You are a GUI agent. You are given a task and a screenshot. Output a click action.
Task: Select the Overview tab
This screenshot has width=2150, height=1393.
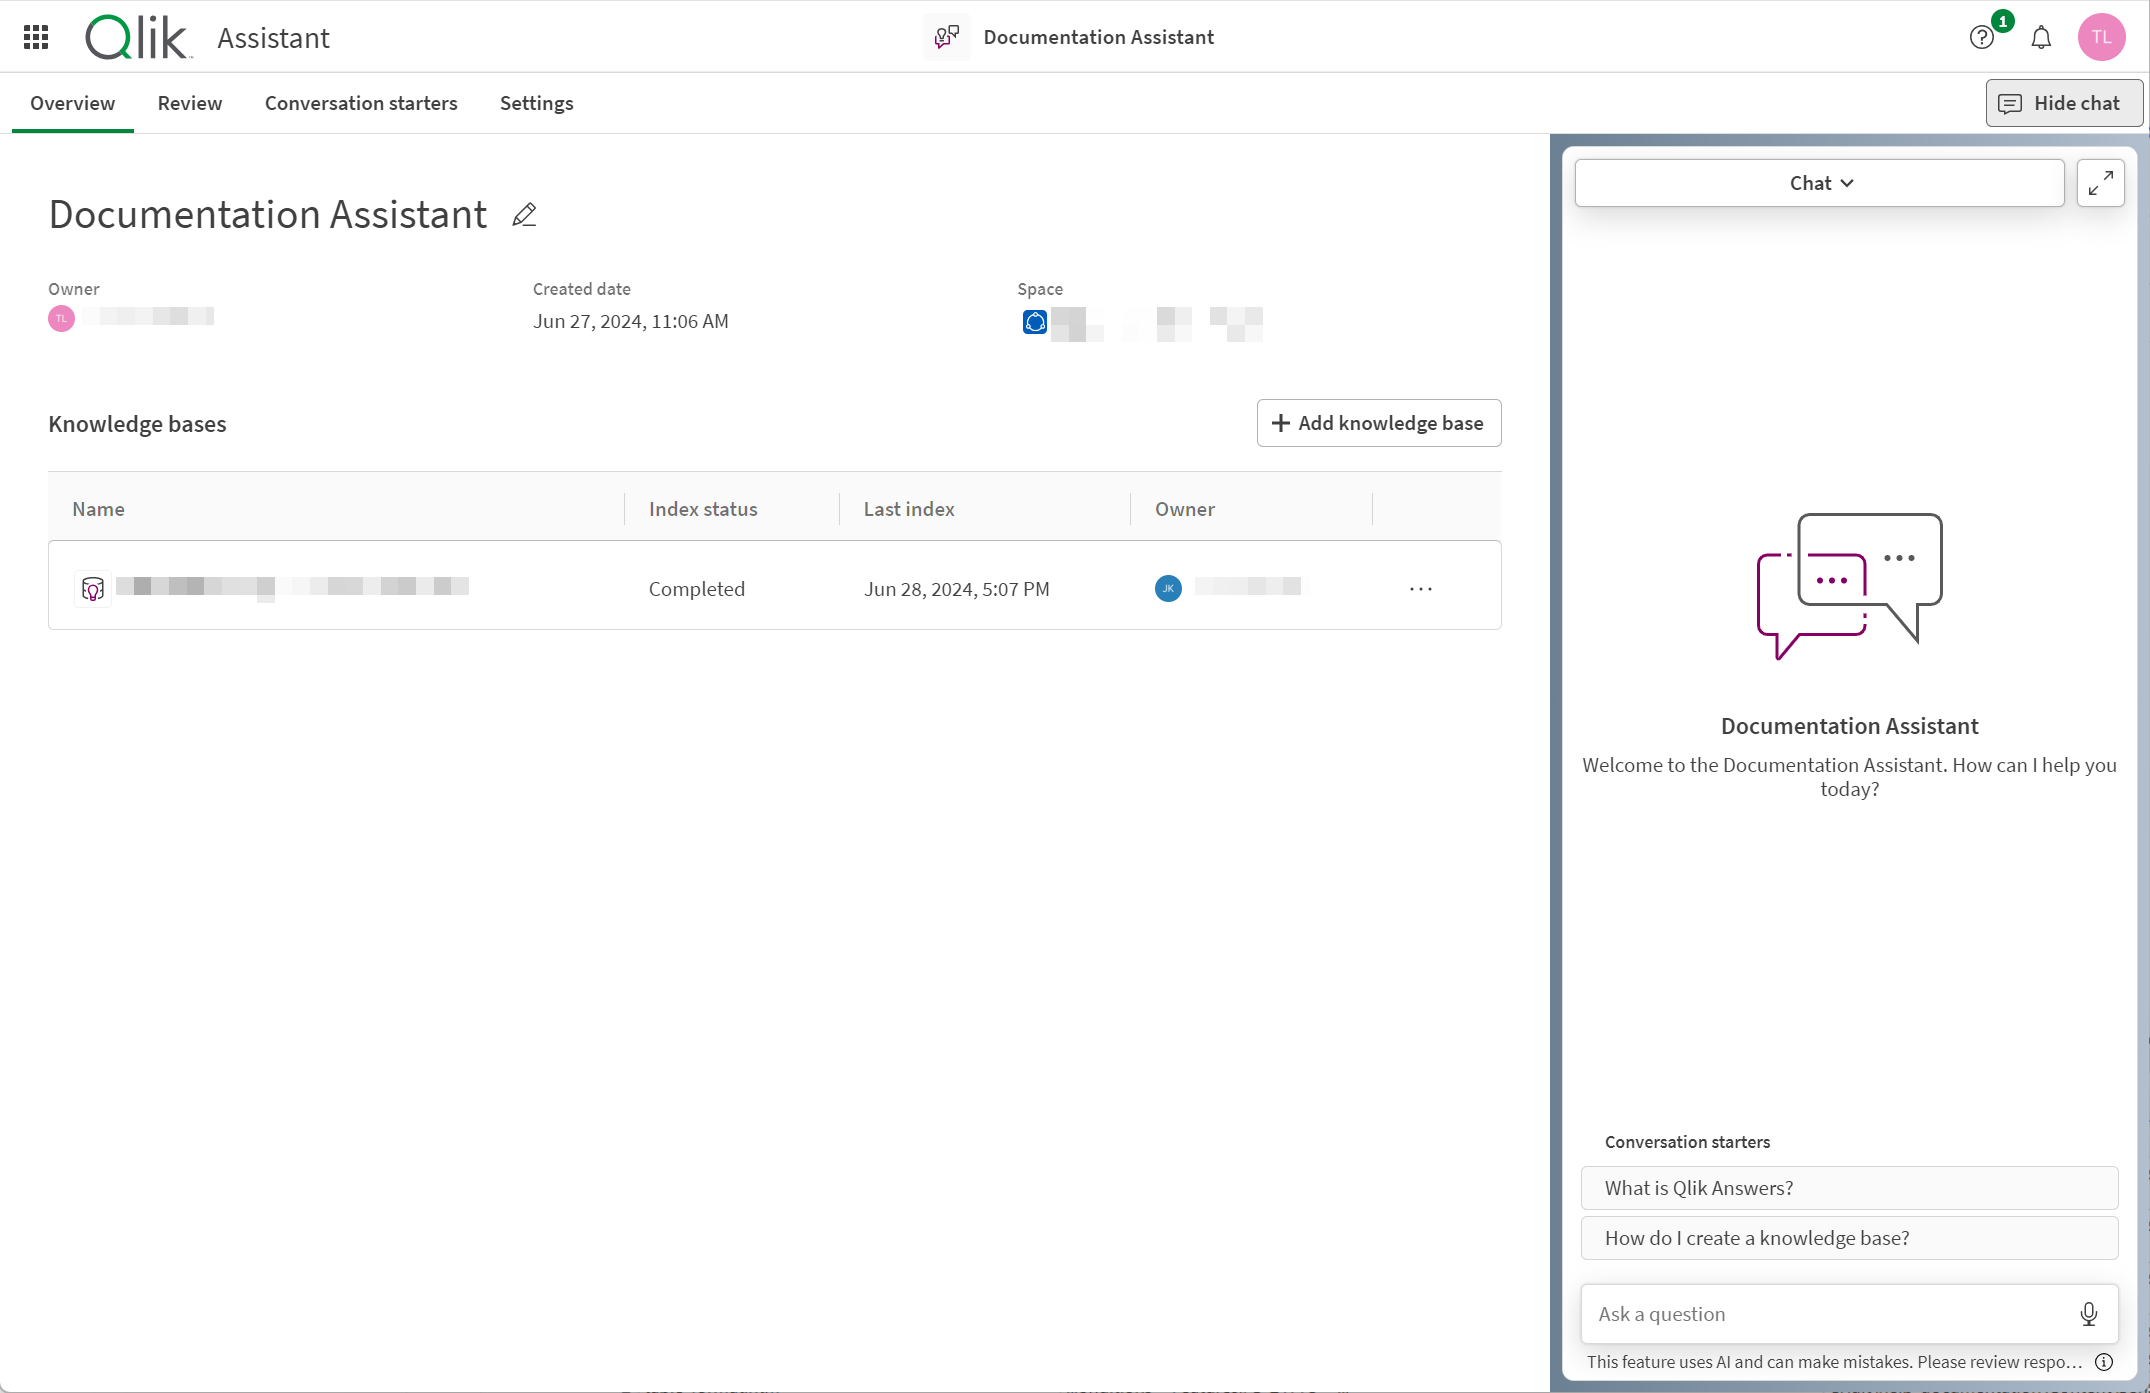pyautogui.click(x=72, y=103)
